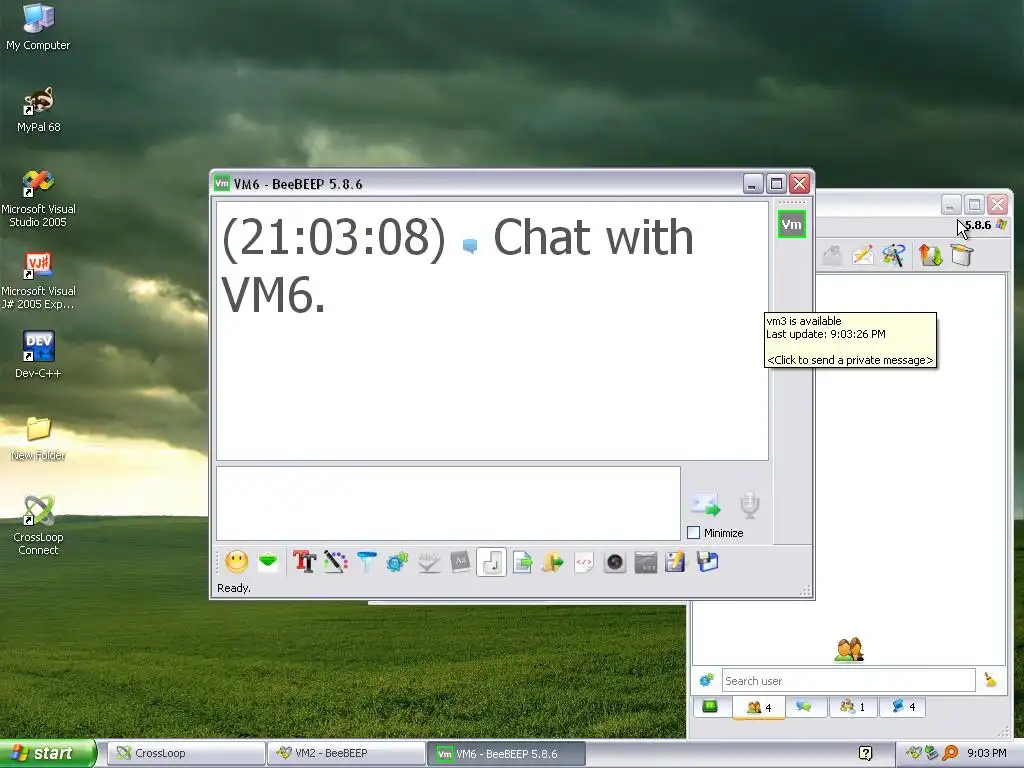Open chat settings gear icon in toolbar
This screenshot has height=768, width=1024.
pyautogui.click(x=397, y=562)
